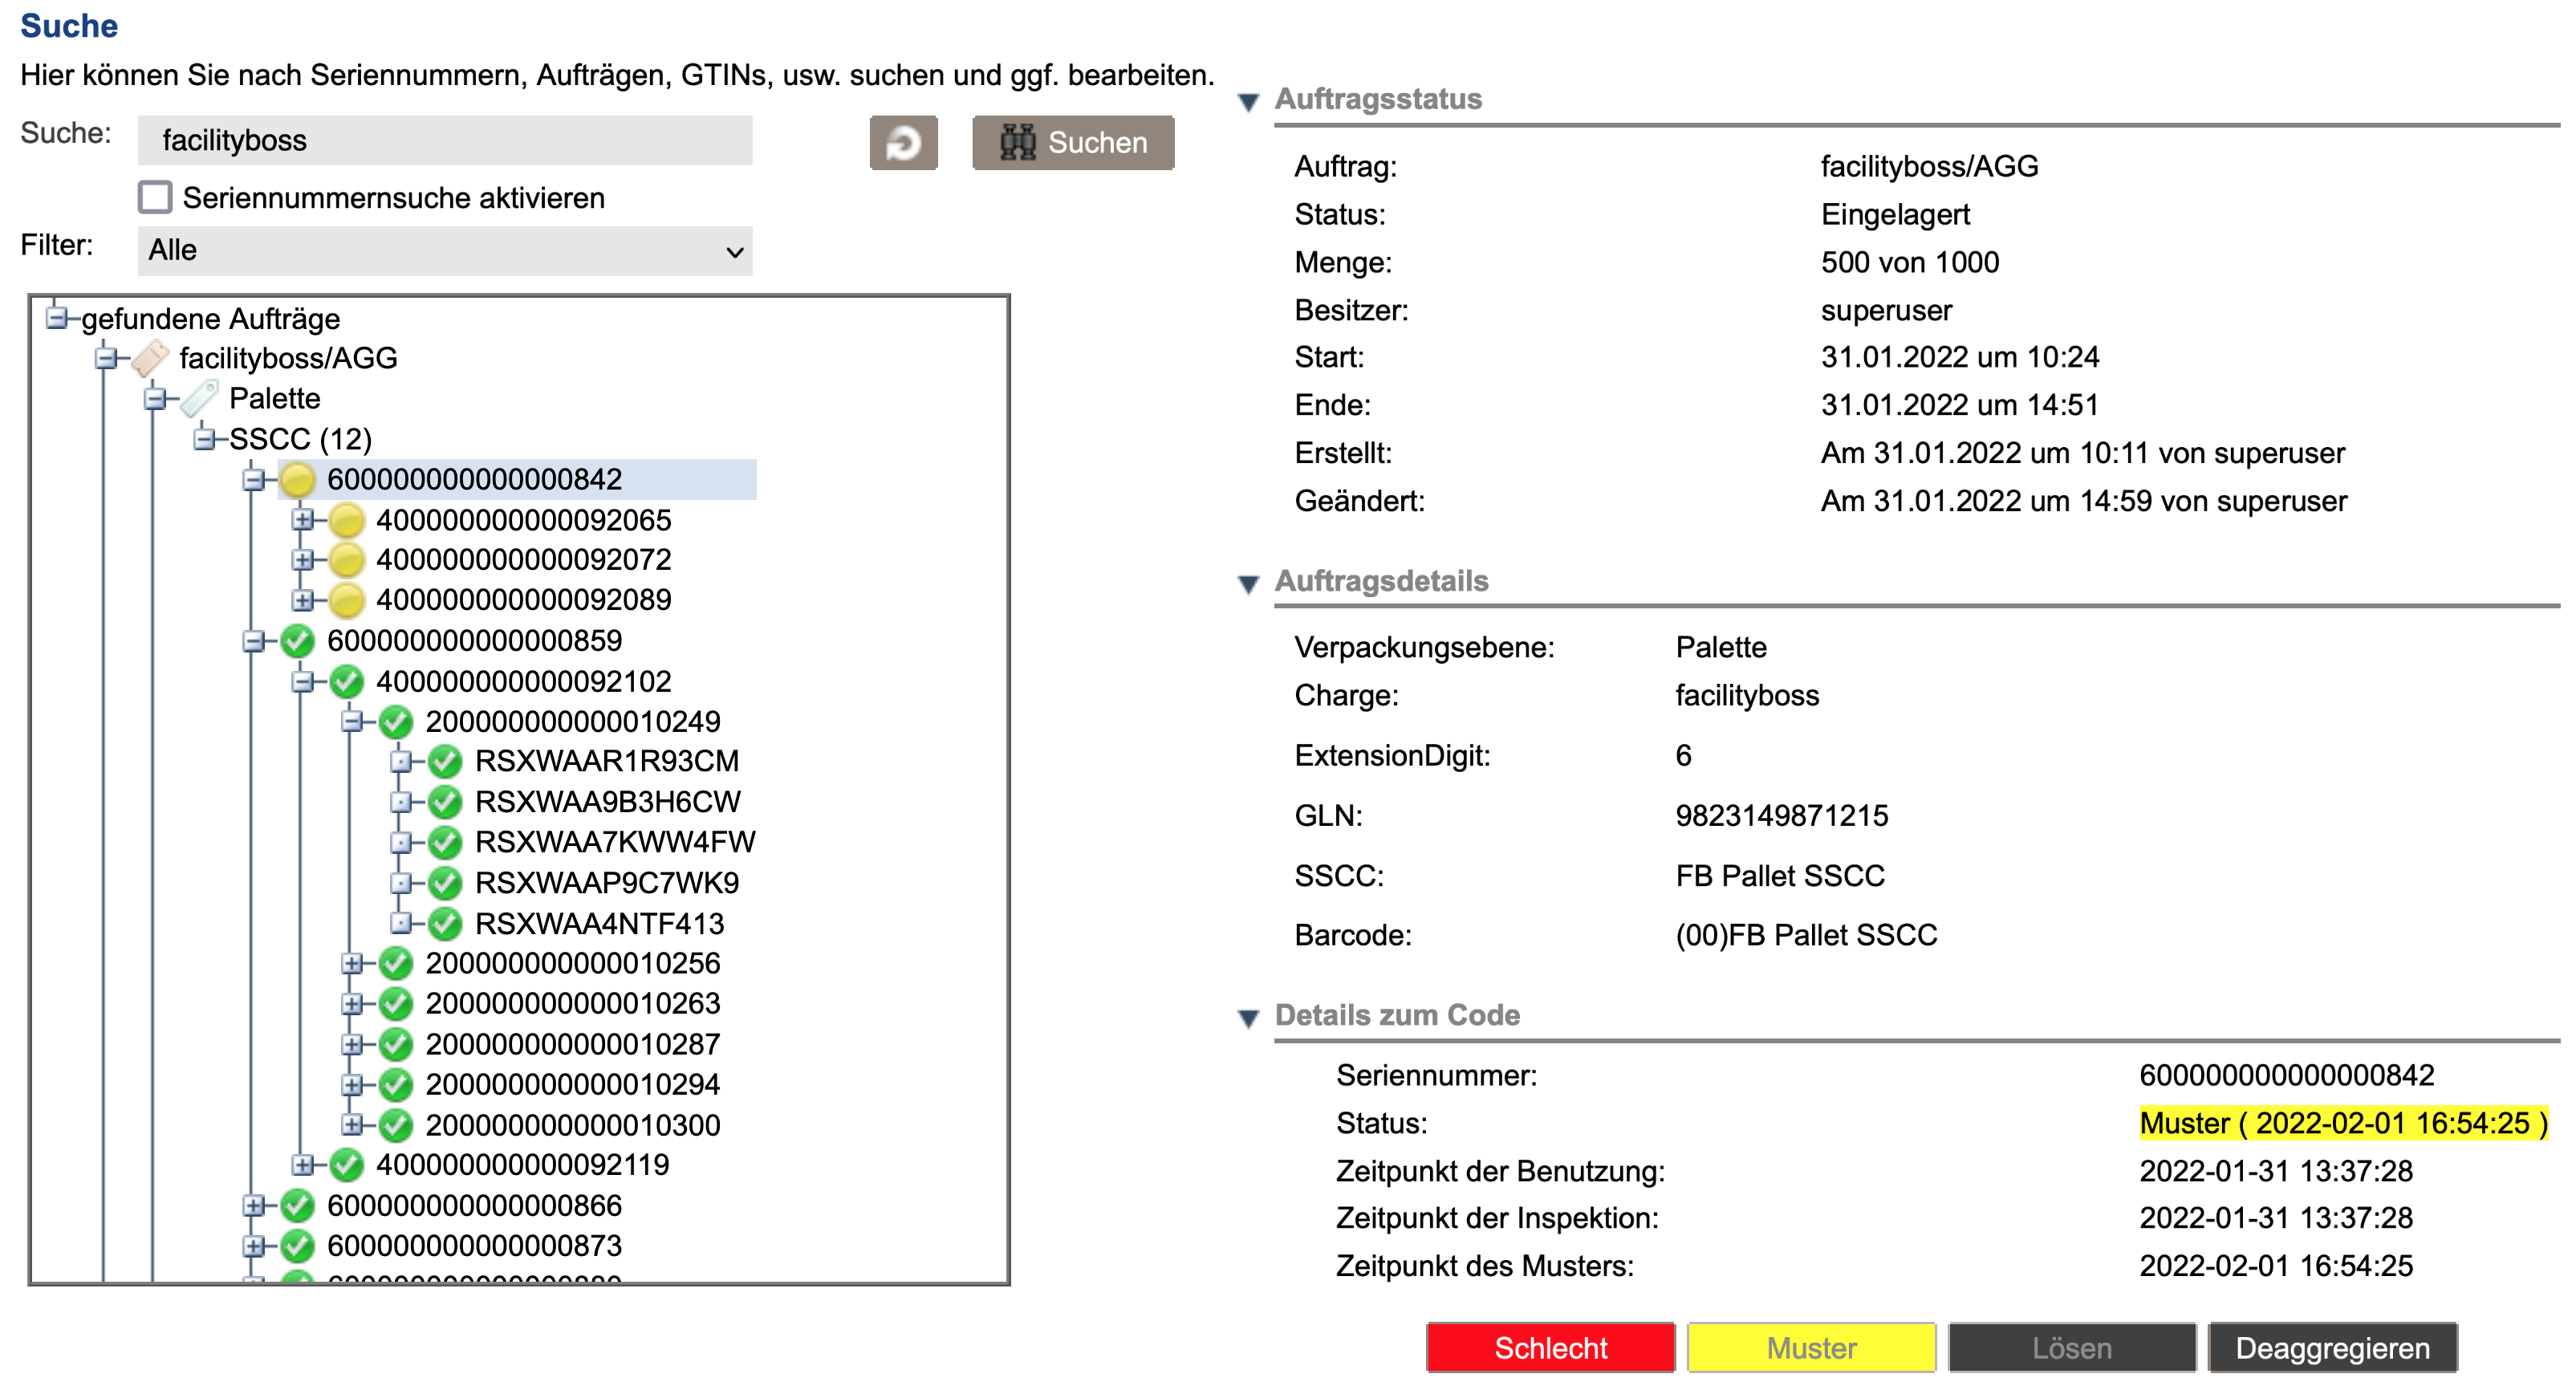Expand node 600000000000000866

point(253,1205)
